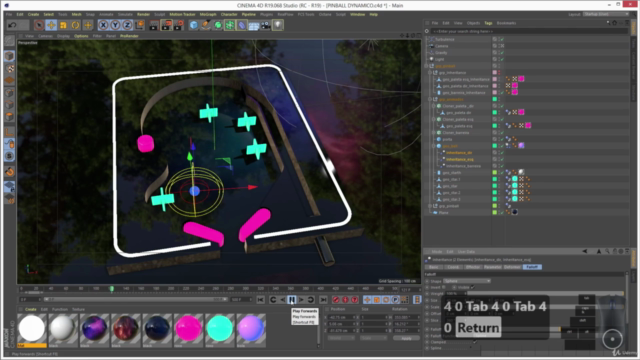
Task: Open the Character menu
Action: pos(229,14)
